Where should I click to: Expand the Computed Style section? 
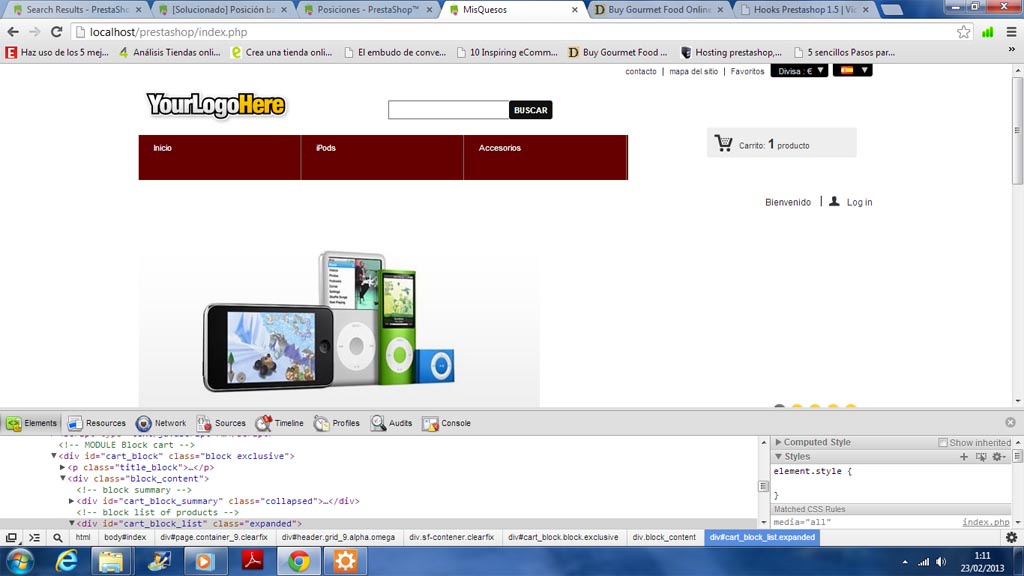(x=778, y=442)
